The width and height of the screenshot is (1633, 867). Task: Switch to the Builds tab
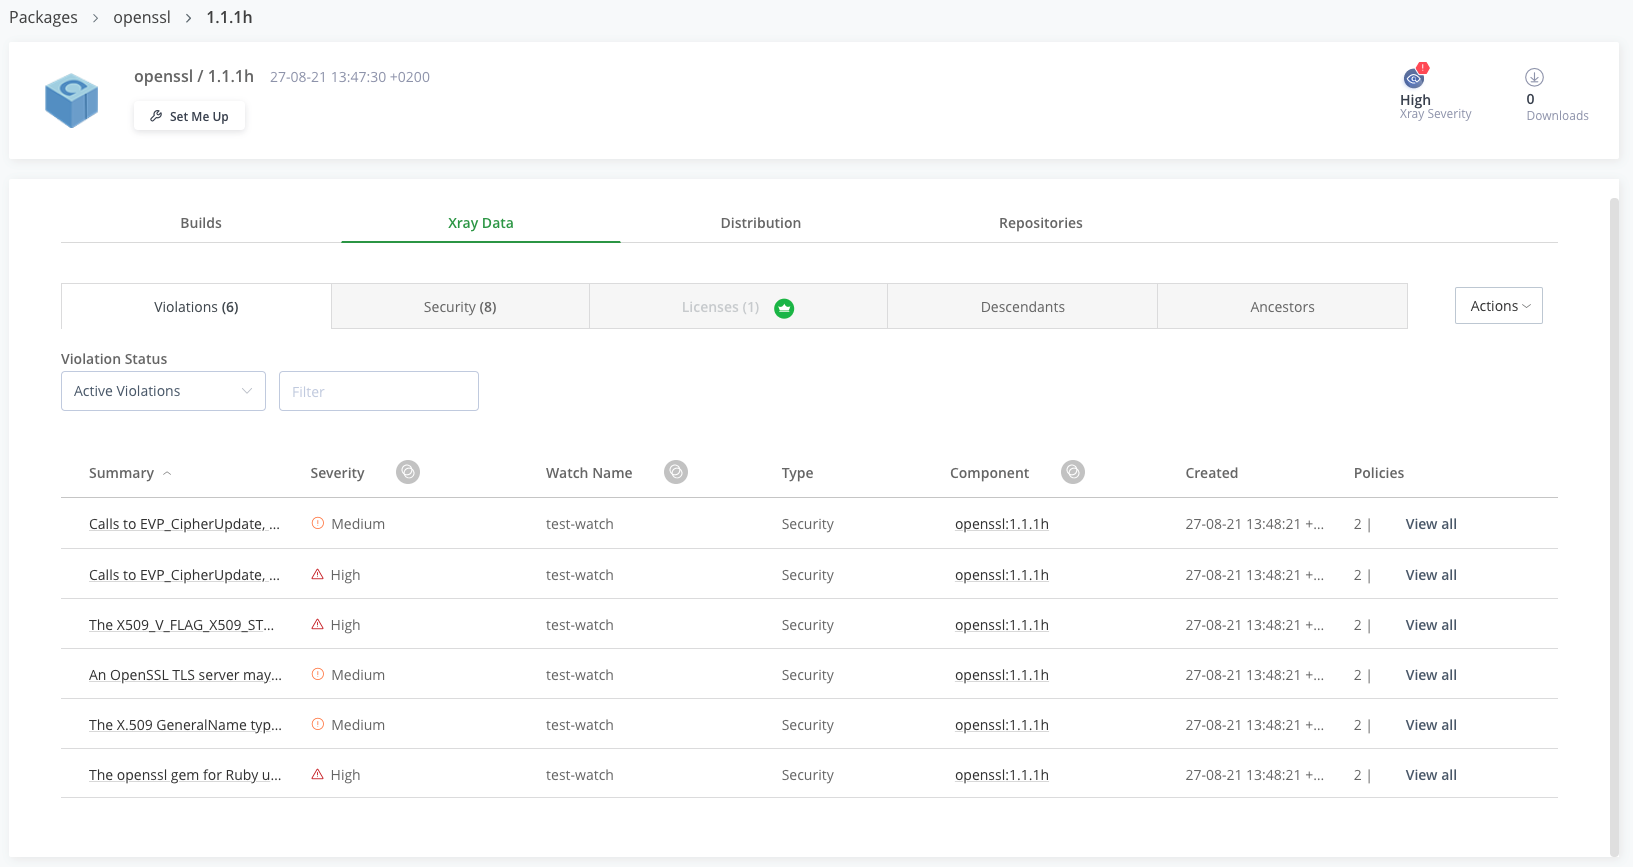coord(201,223)
